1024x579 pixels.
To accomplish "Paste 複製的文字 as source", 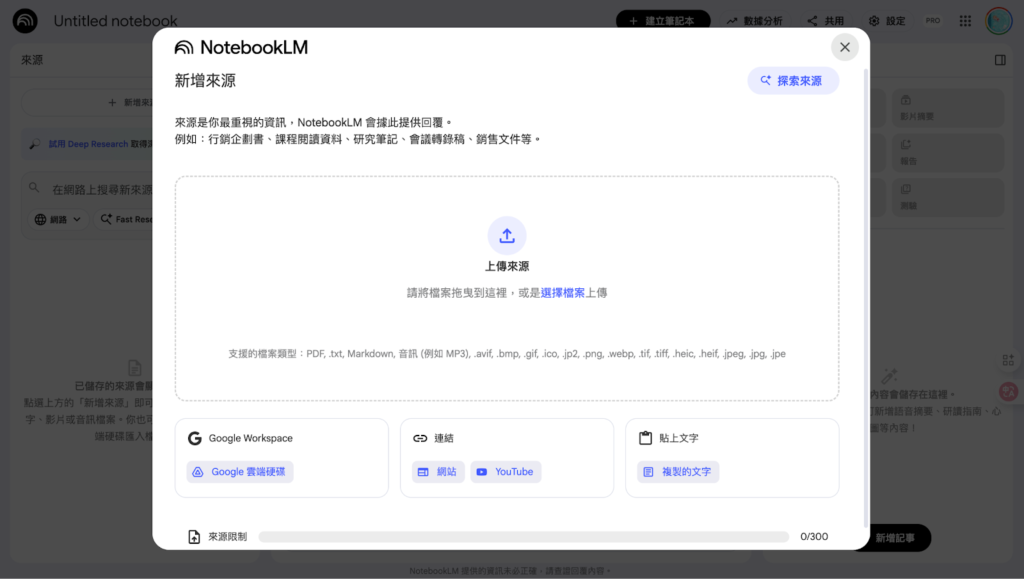I will coord(677,472).
